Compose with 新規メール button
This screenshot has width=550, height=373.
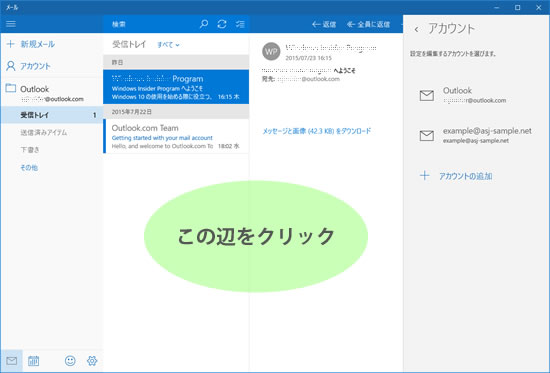pos(31,44)
